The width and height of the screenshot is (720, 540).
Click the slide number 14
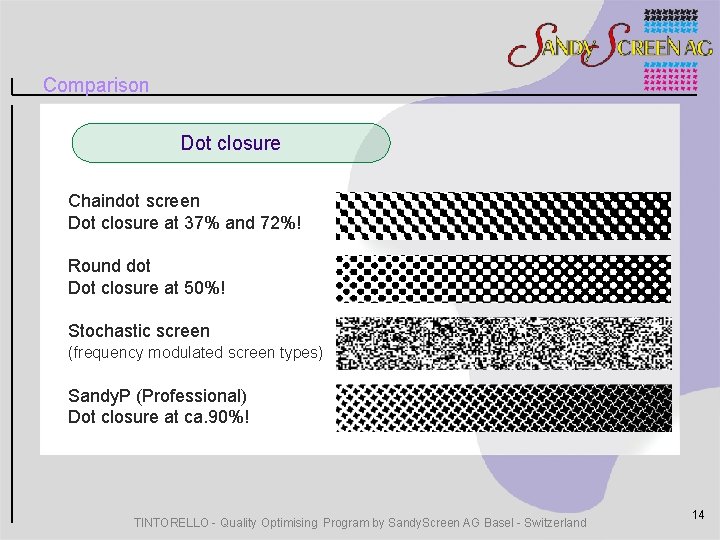(698, 514)
